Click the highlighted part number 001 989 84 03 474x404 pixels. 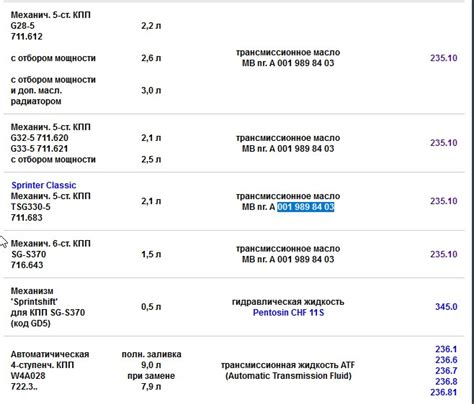click(x=306, y=207)
